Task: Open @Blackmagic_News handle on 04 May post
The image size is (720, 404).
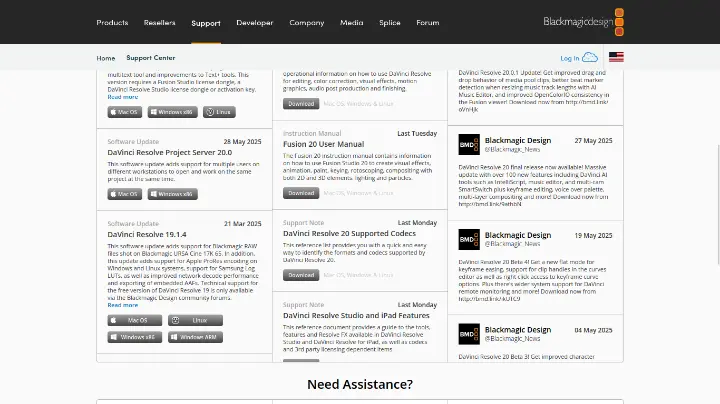Action: (512, 339)
